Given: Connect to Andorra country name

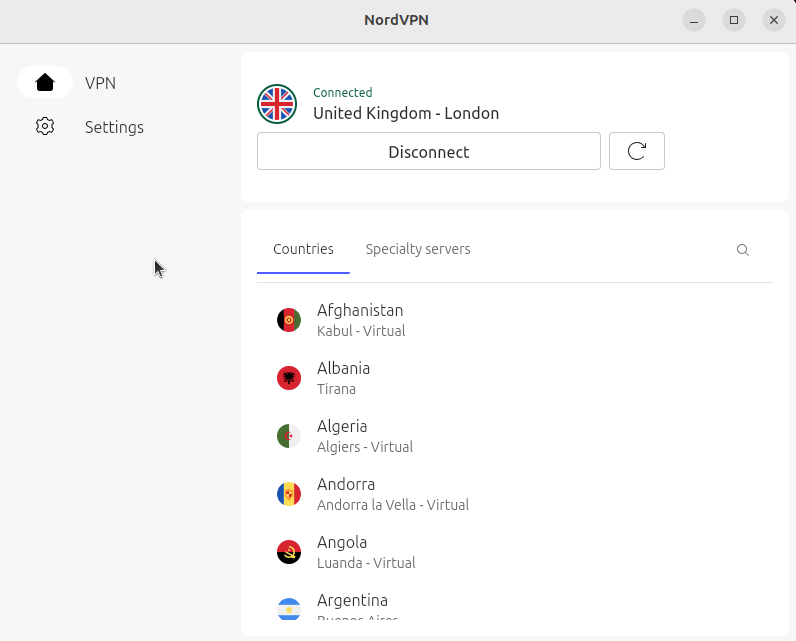Looking at the screenshot, I should click(x=346, y=484).
